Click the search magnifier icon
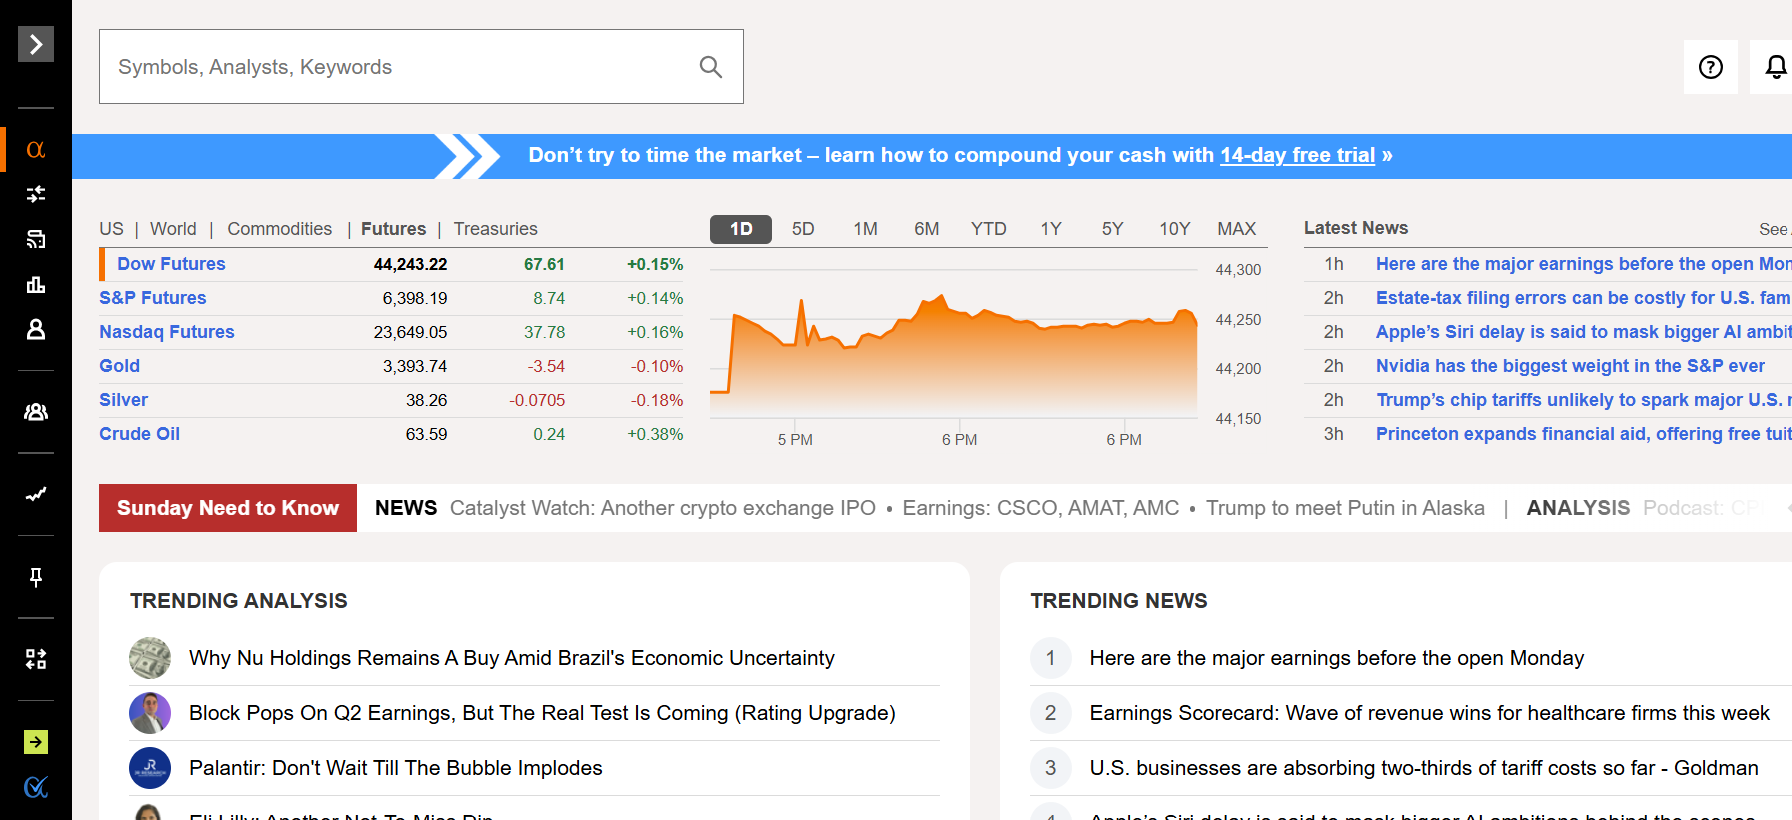Viewport: 1792px width, 820px height. [711, 67]
